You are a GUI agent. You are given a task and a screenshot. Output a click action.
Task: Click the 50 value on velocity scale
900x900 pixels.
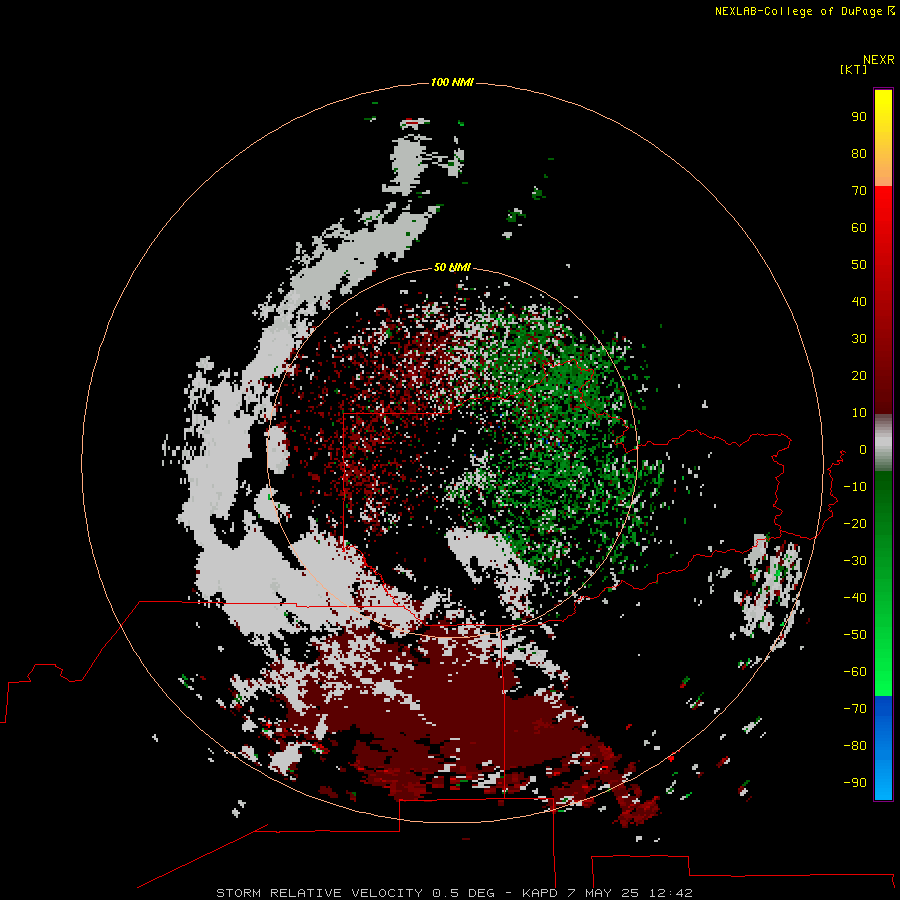pyautogui.click(x=859, y=265)
